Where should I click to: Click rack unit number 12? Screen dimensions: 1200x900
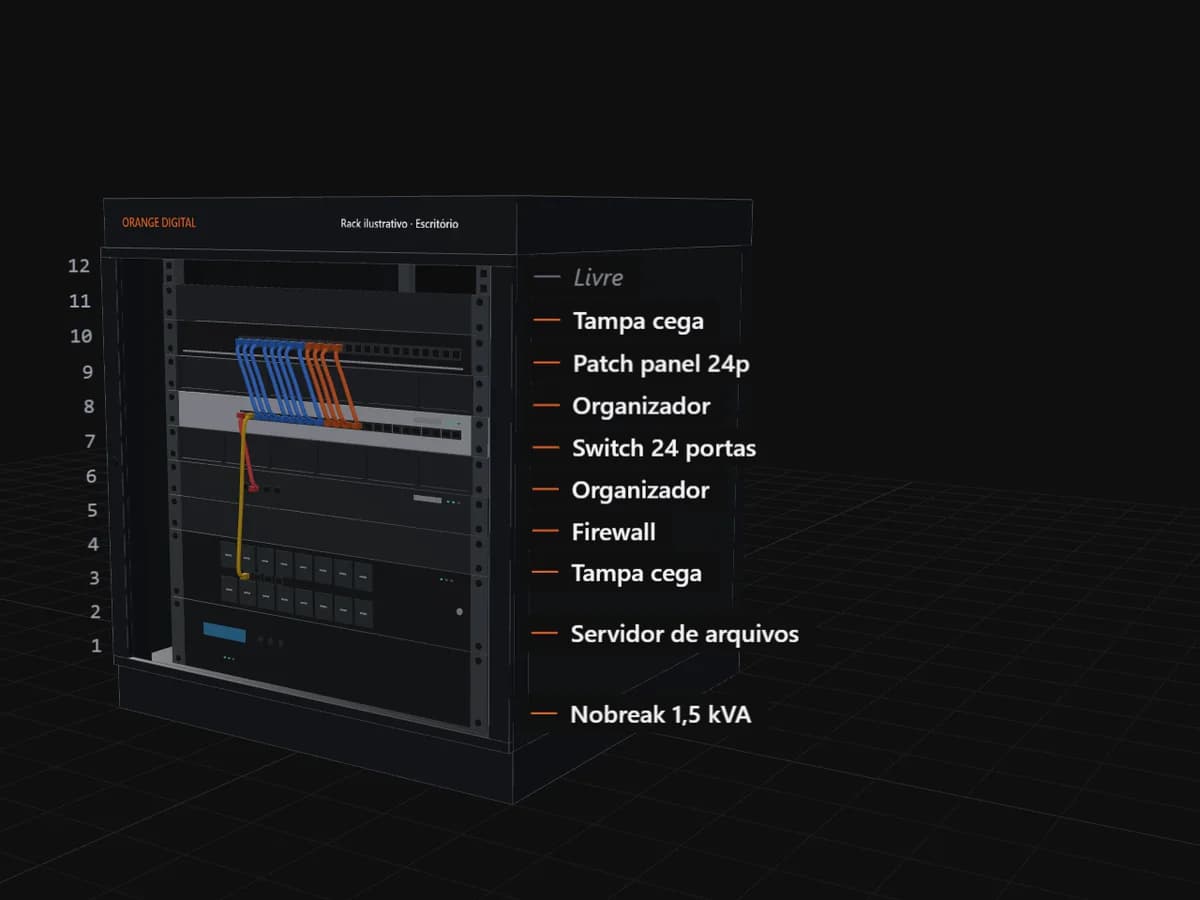79,266
